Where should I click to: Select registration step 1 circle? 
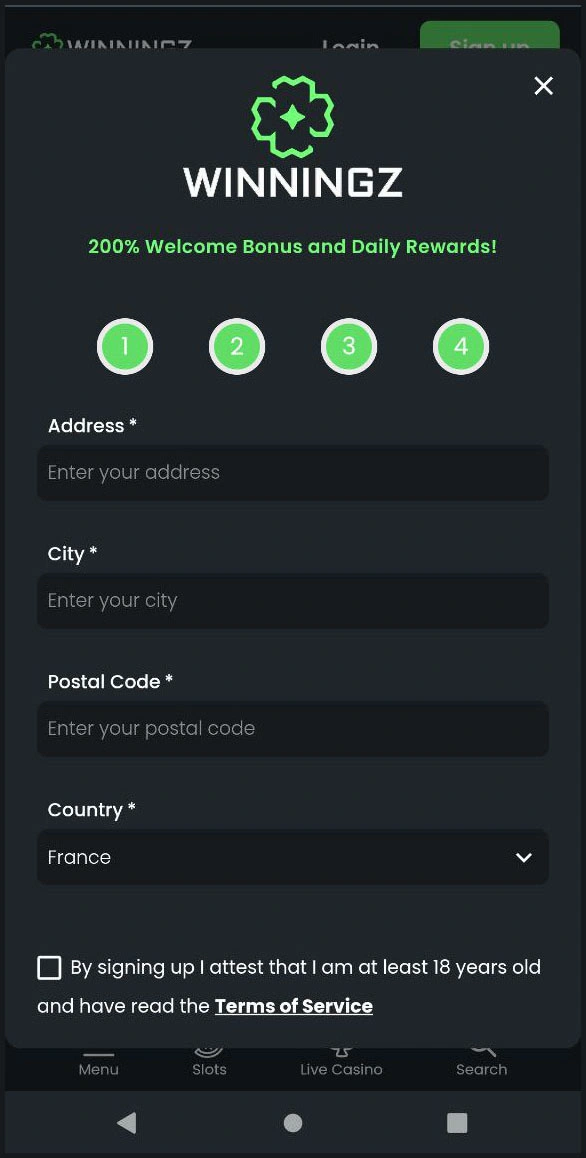[x=125, y=346]
